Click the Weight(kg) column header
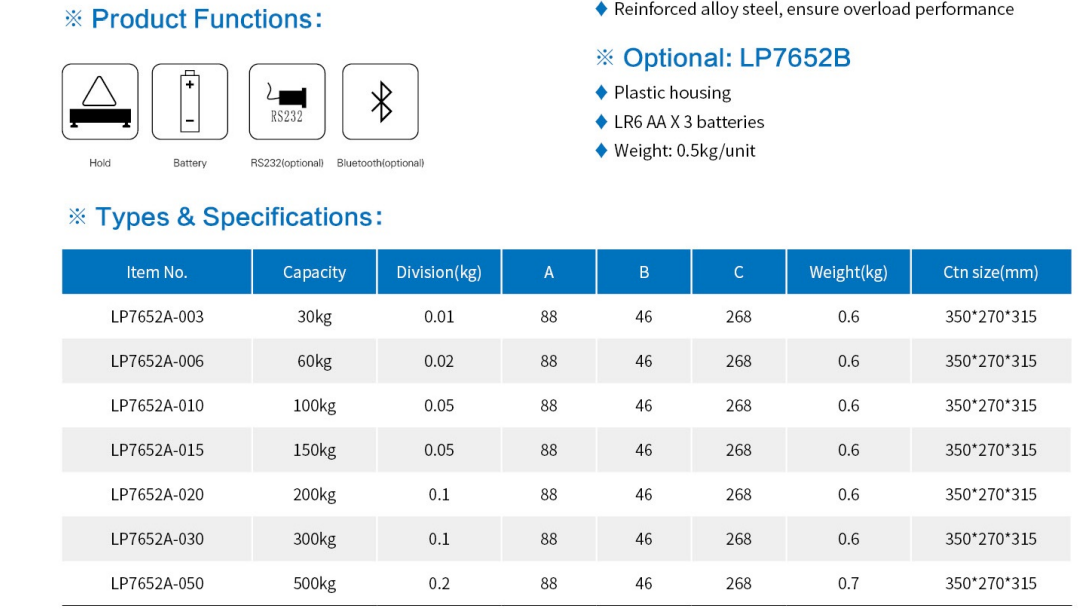This screenshot has height=616, width=1081. [x=848, y=272]
